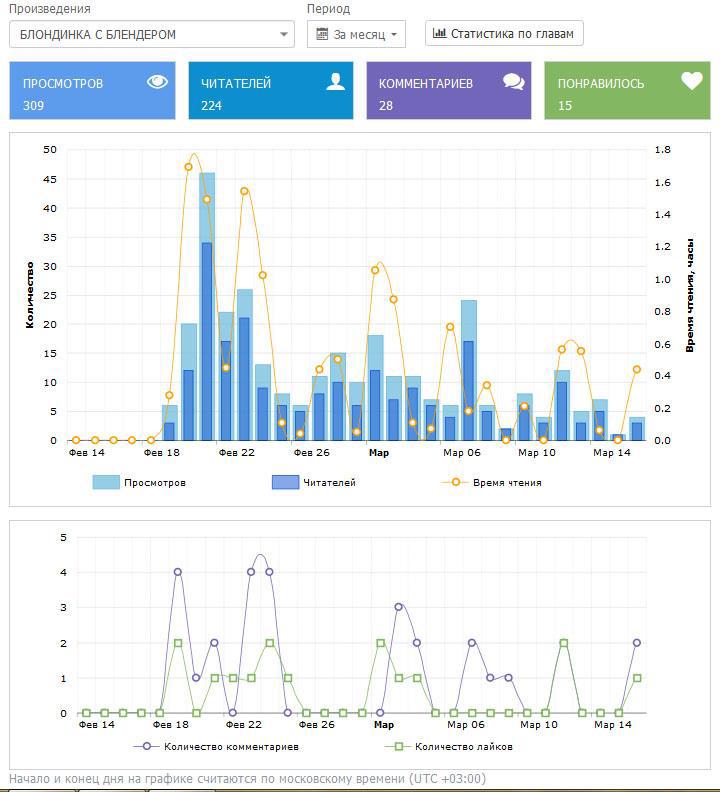Select the Комментариев 28 stat card

pyautogui.click(x=448, y=91)
